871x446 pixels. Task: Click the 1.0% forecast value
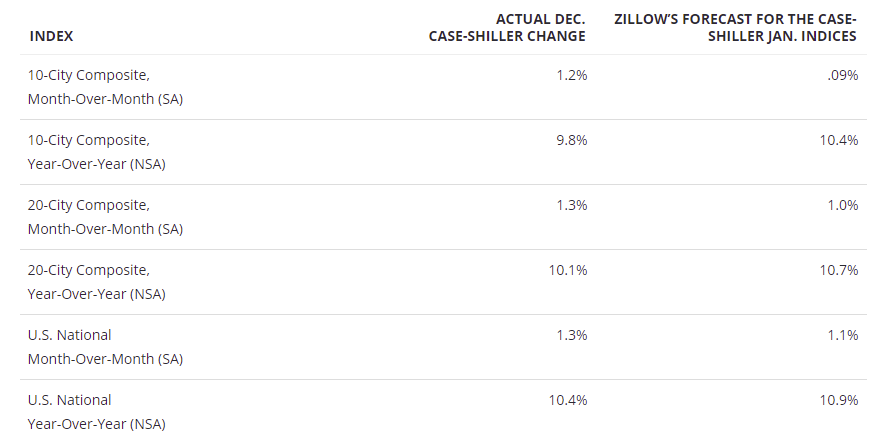(x=843, y=205)
